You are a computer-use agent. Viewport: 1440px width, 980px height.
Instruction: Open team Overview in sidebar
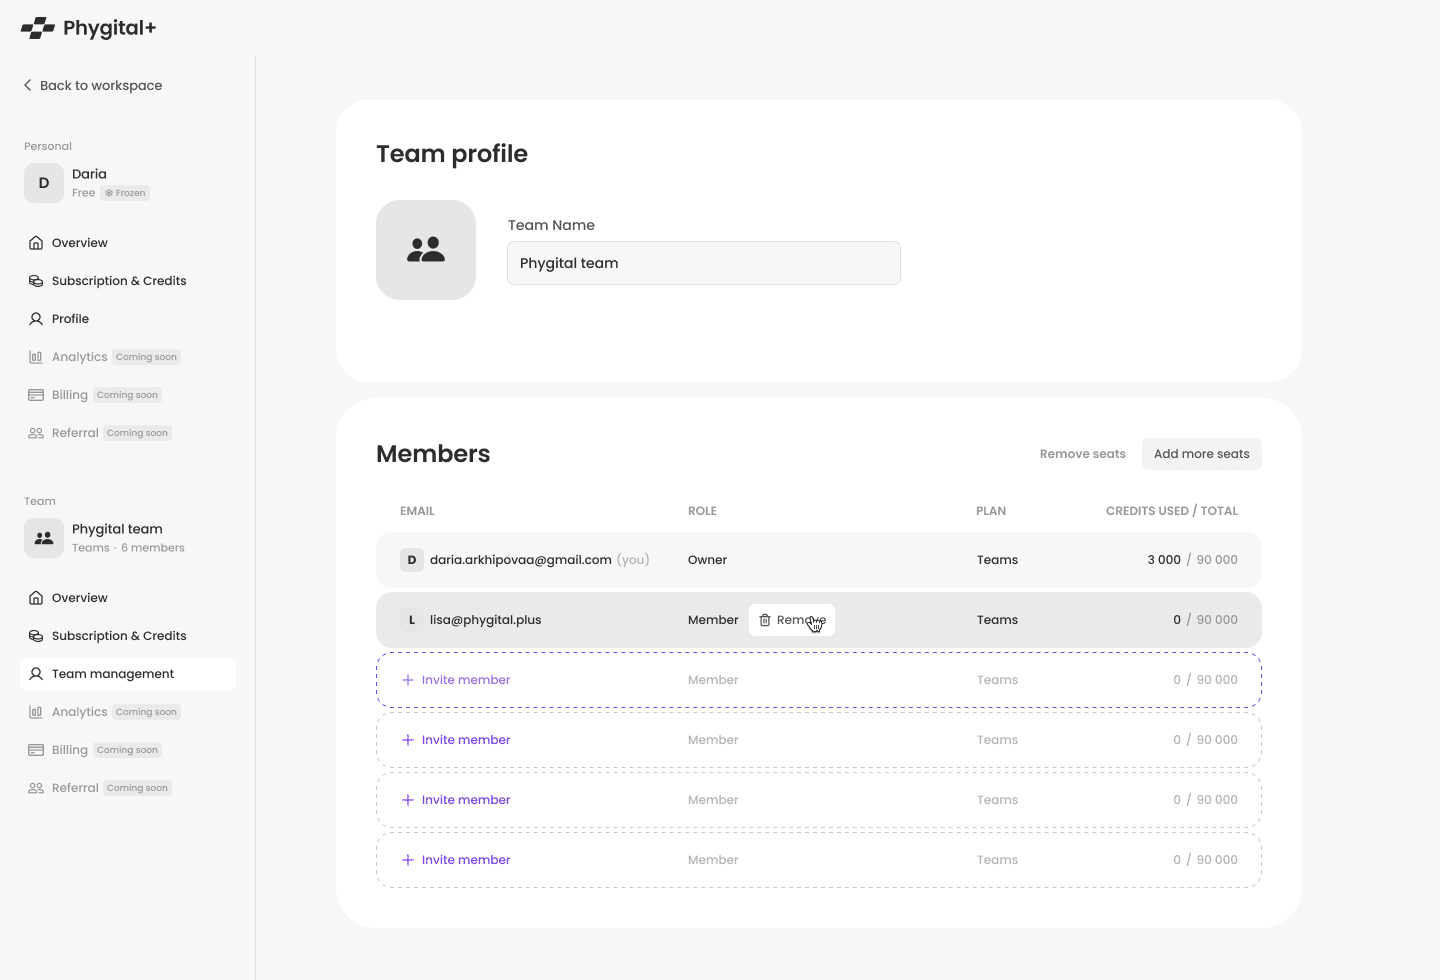tap(79, 598)
